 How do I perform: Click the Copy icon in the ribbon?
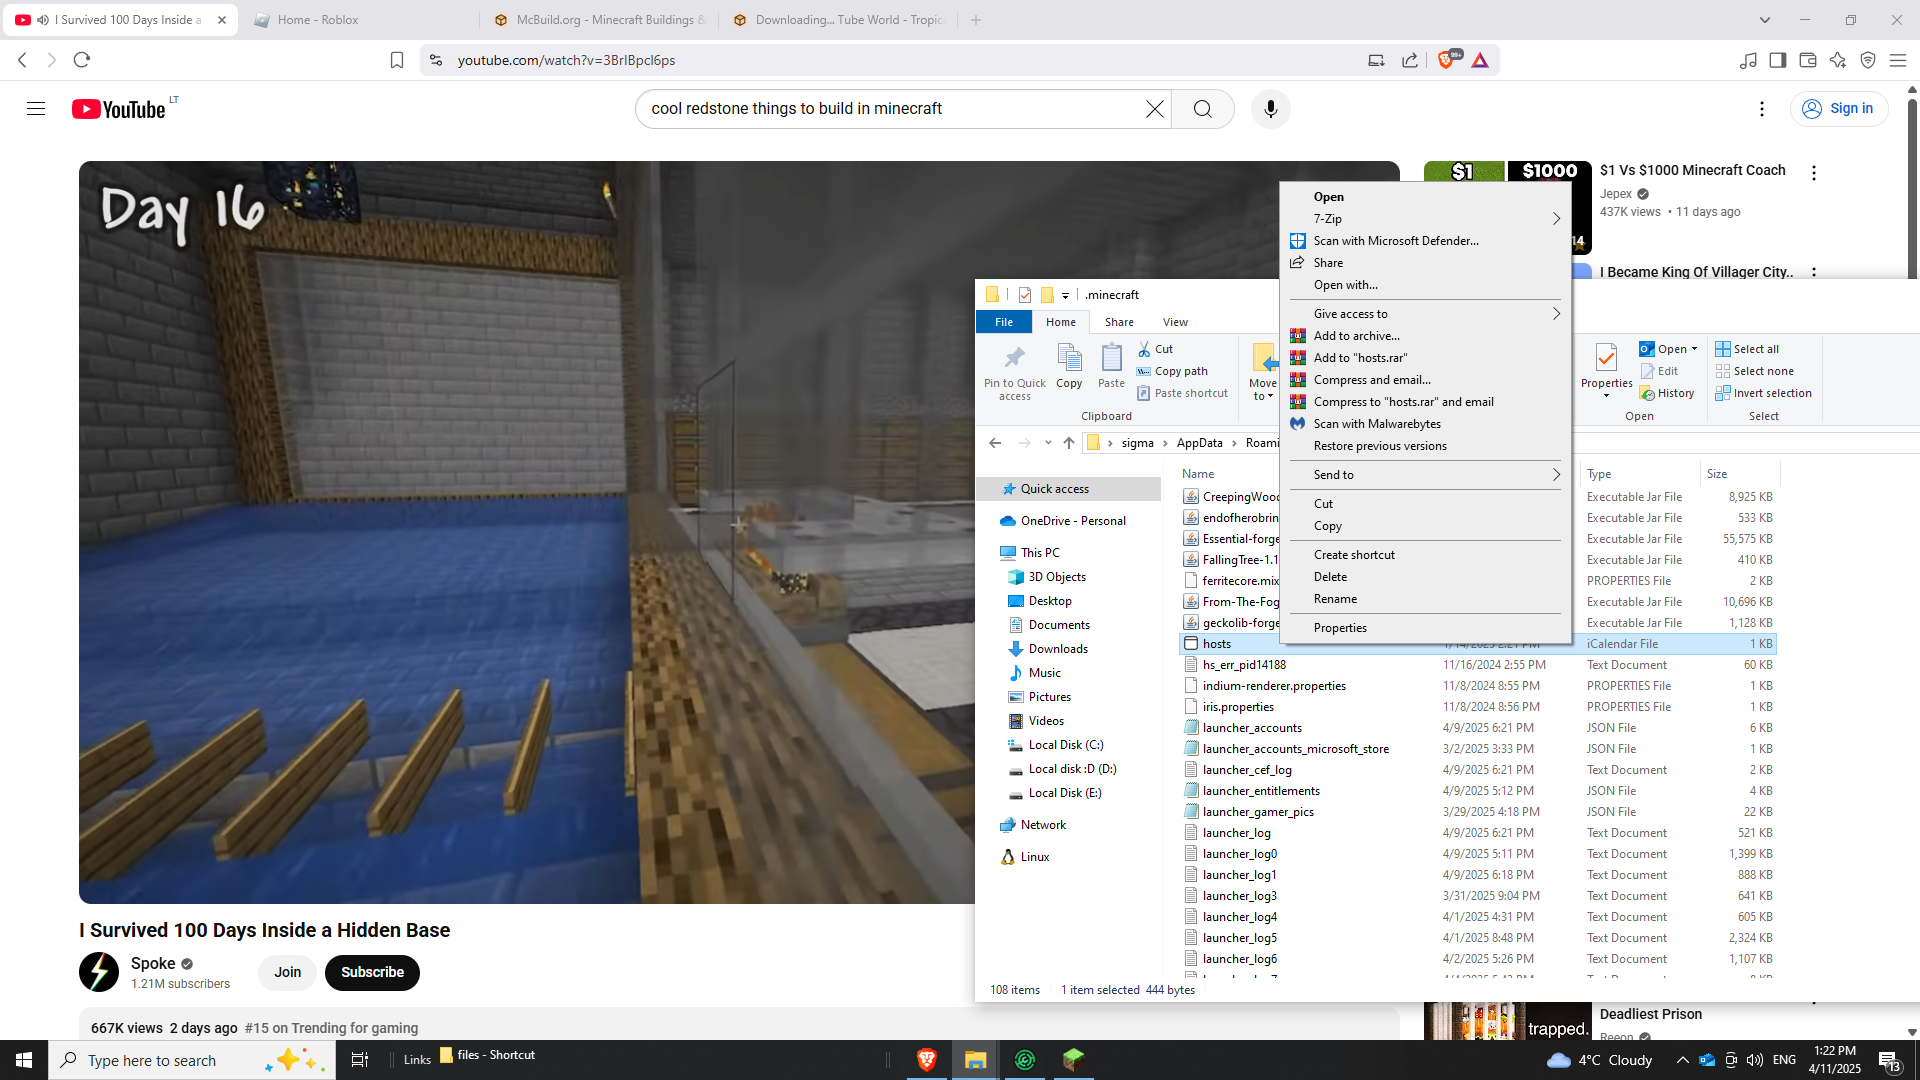click(x=1069, y=358)
